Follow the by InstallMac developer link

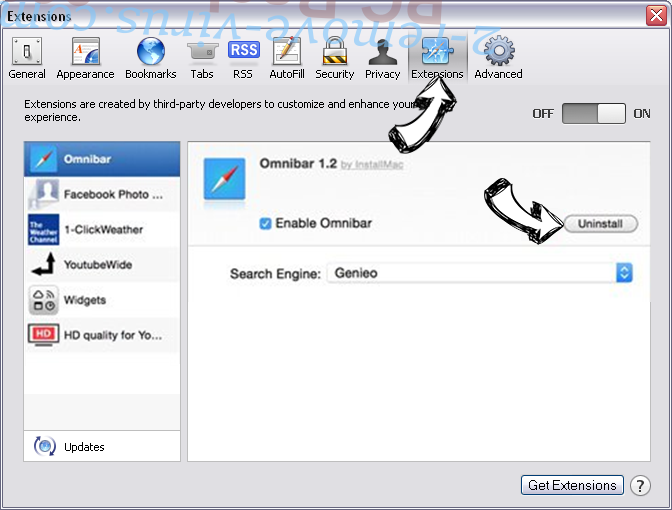(x=372, y=165)
